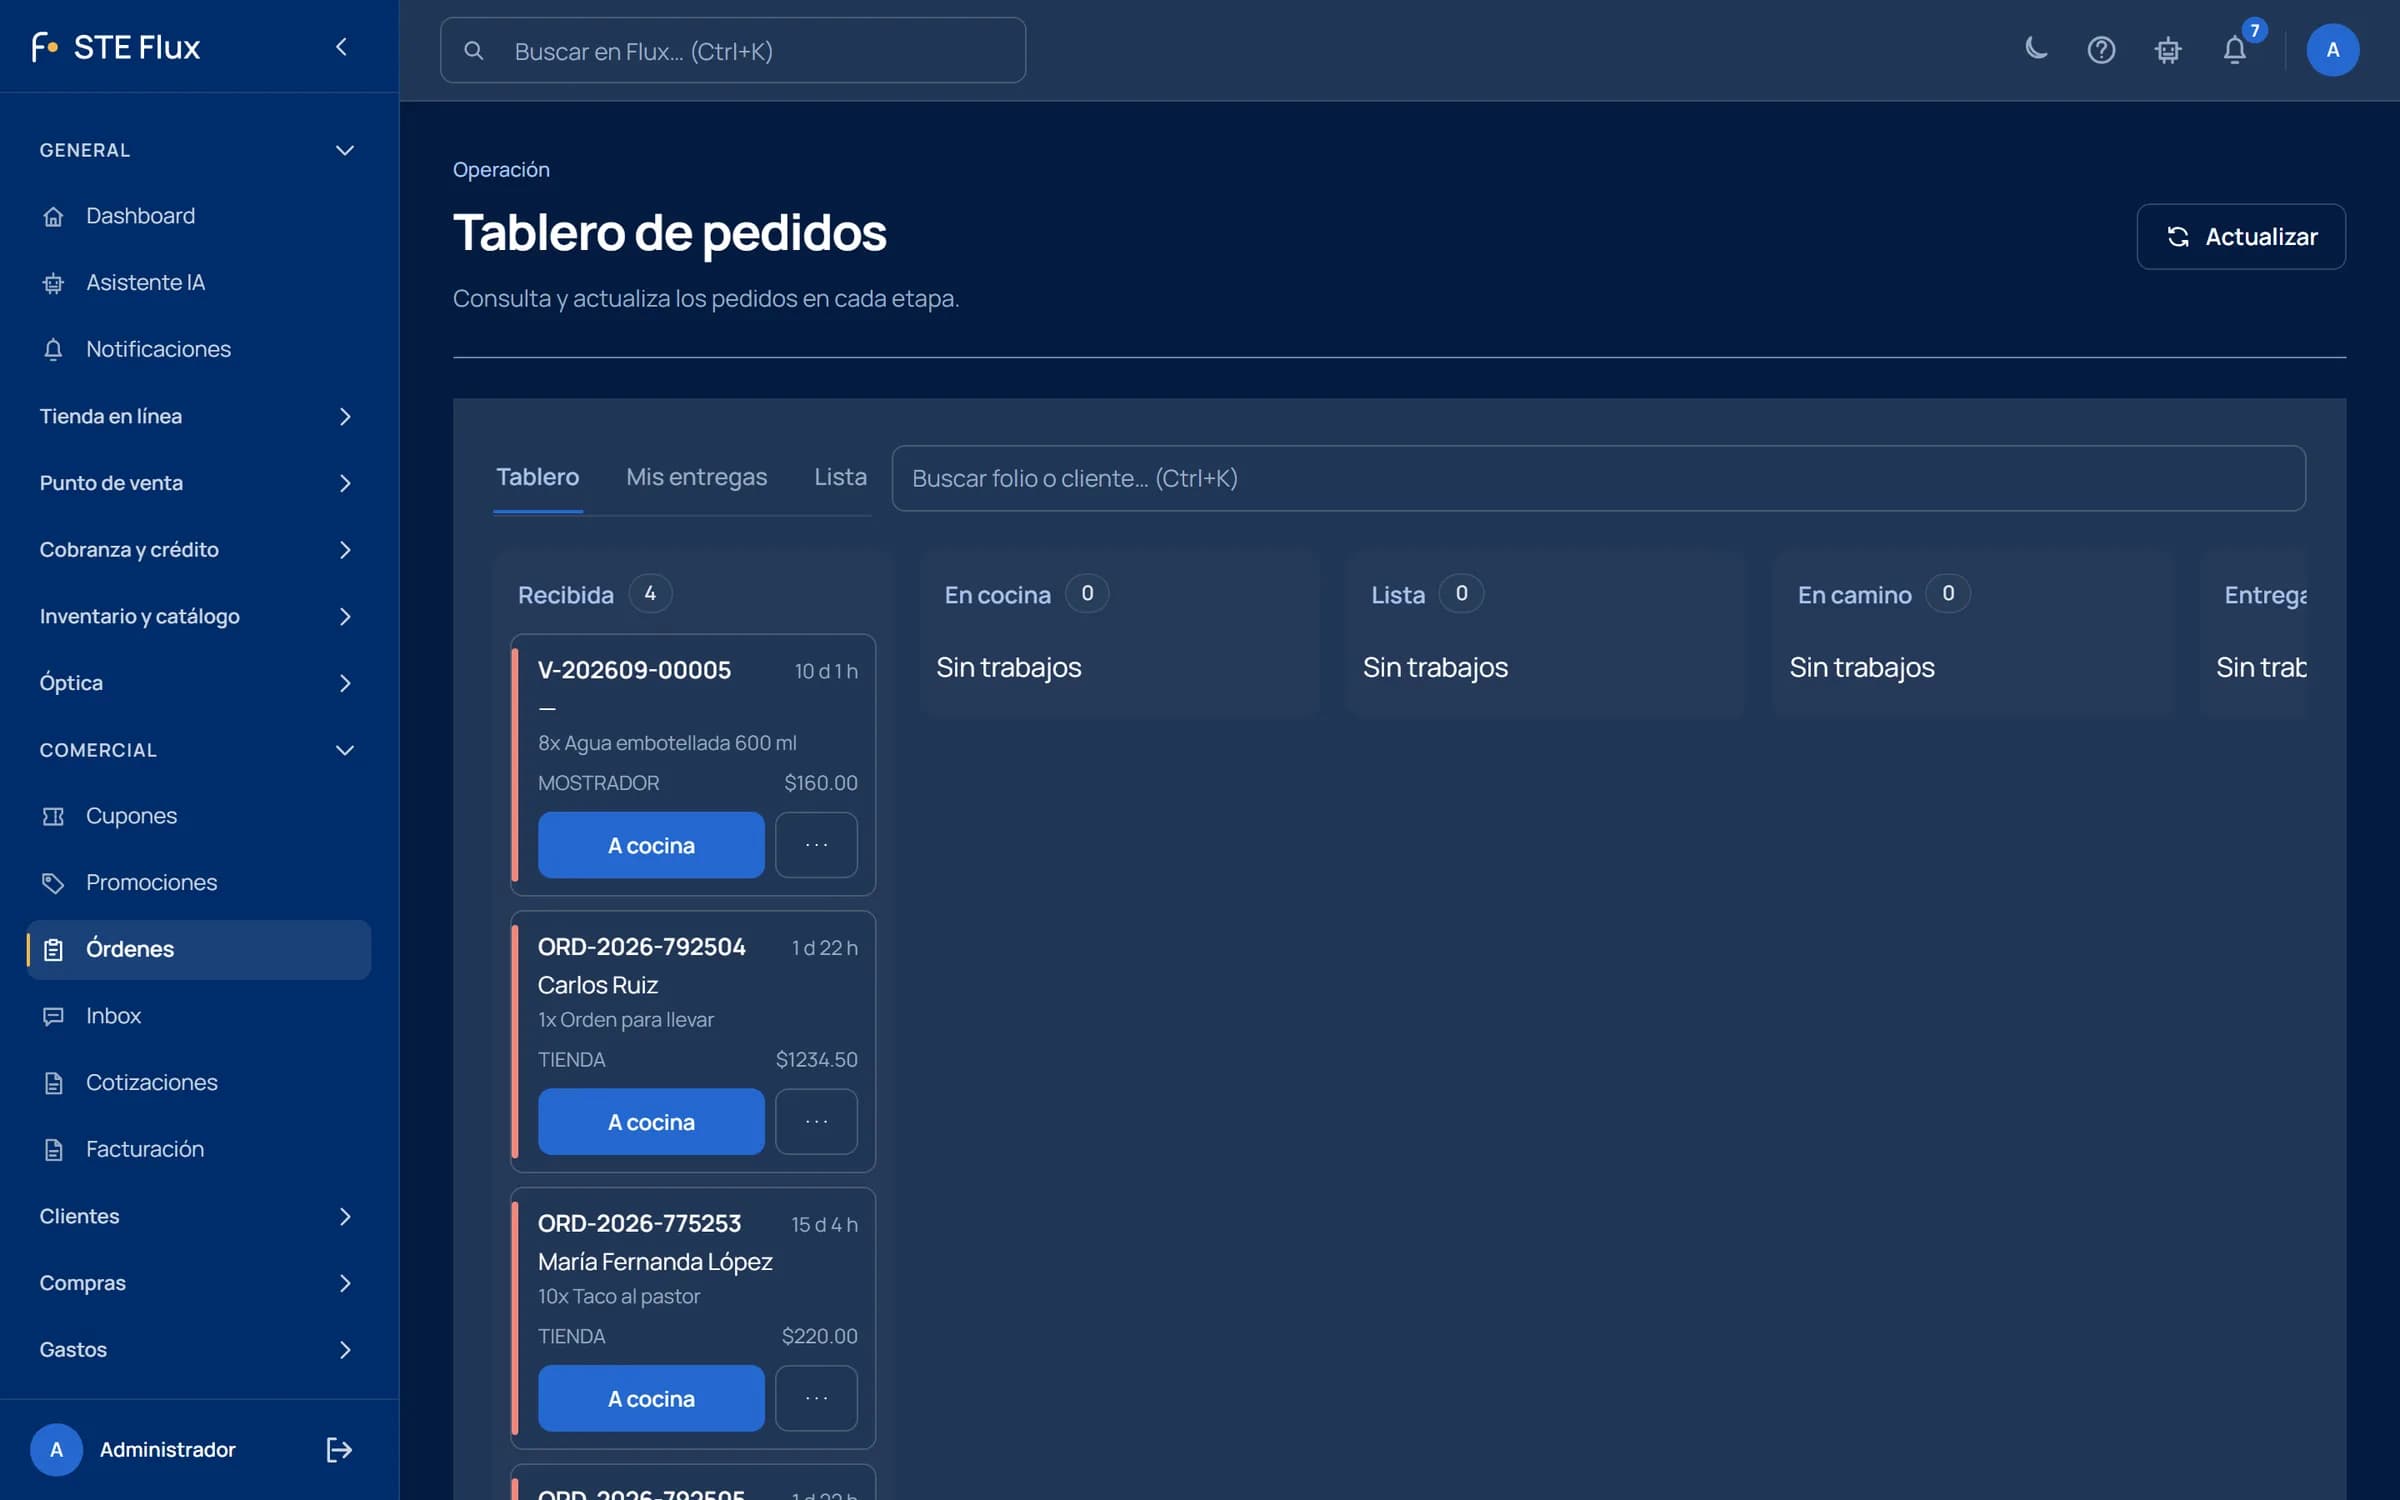
Task: Click the logout icon beside Administrador
Action: [x=339, y=1450]
